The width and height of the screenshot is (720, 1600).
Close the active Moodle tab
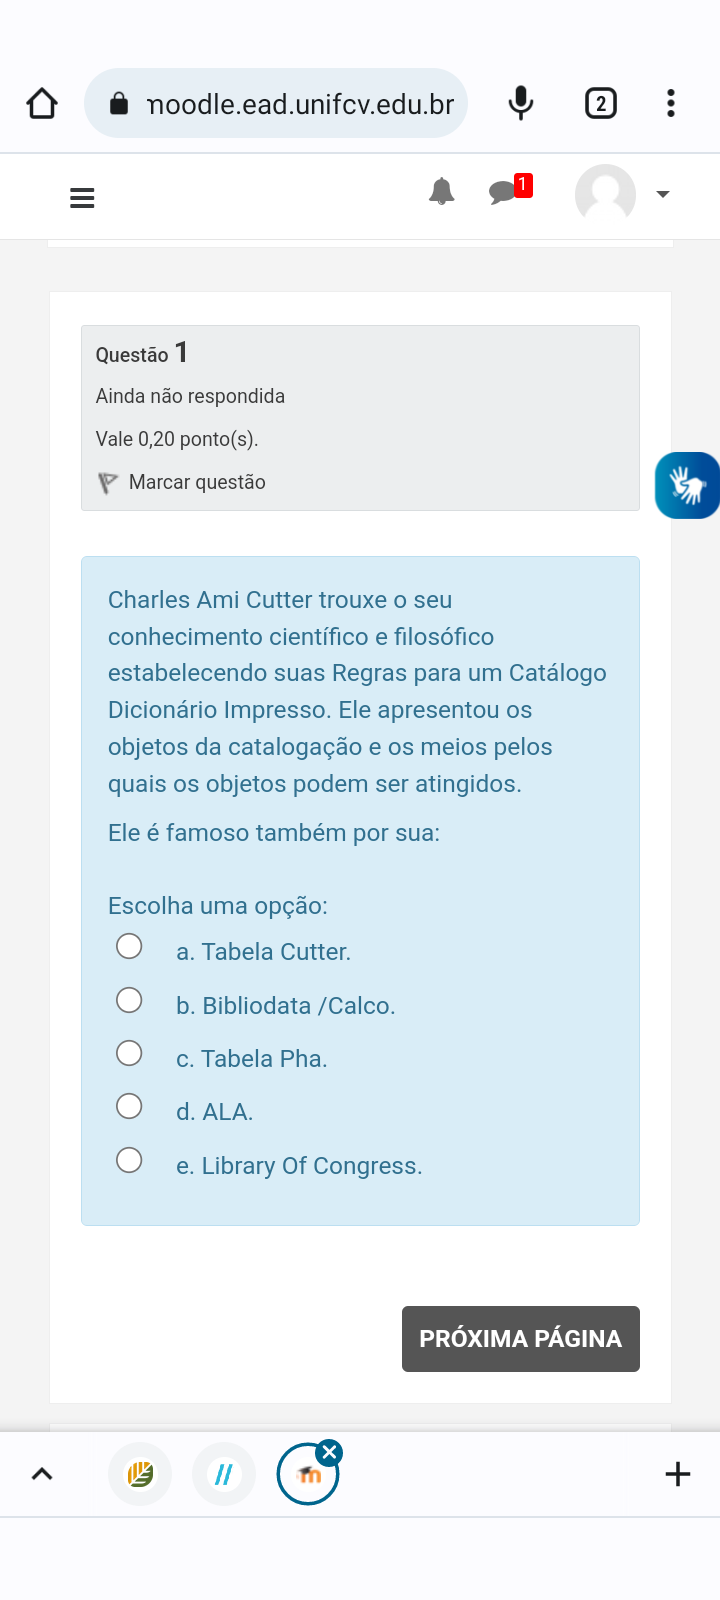click(329, 1452)
